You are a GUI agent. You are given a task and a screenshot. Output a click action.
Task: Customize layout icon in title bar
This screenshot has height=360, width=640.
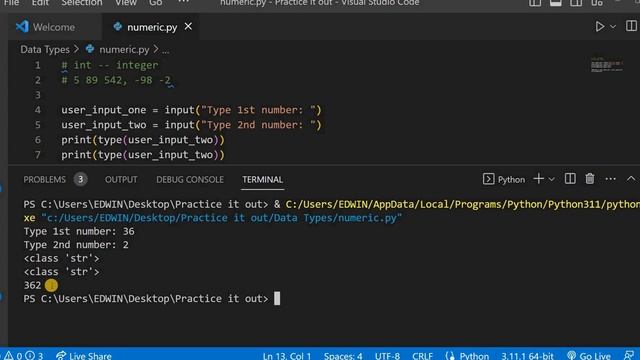click(597, 3)
